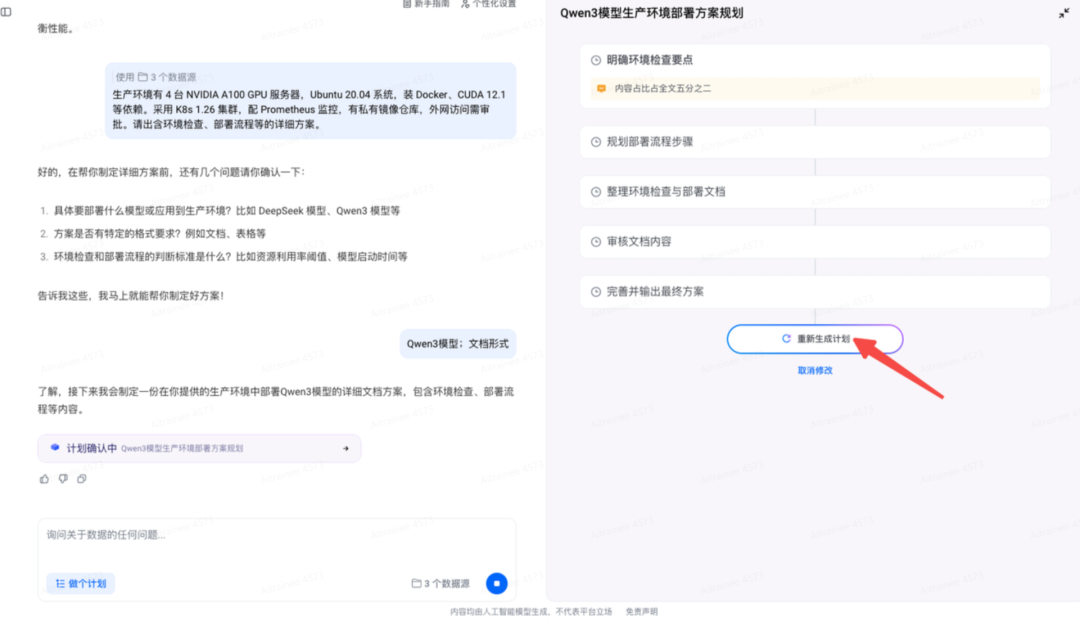Click the Qwen3模型生产环境部署方案规划 panel title
The width and height of the screenshot is (1080, 621).
[651, 13]
